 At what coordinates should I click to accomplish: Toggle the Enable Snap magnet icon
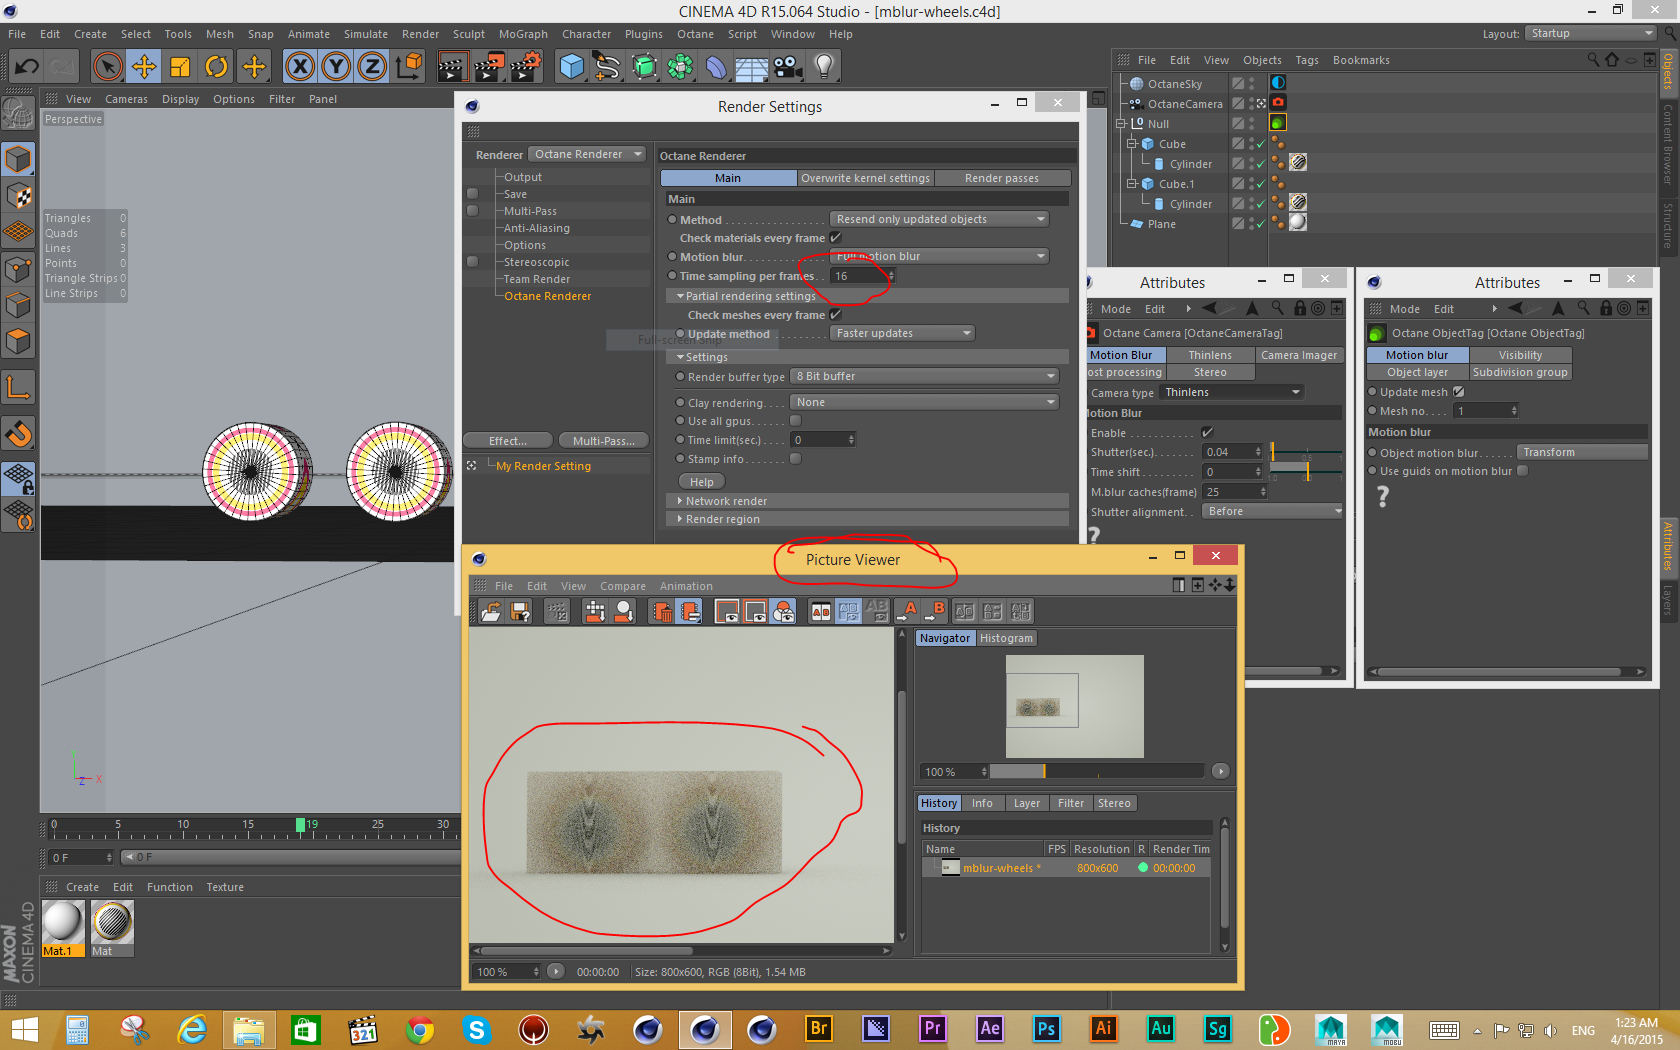(18, 433)
